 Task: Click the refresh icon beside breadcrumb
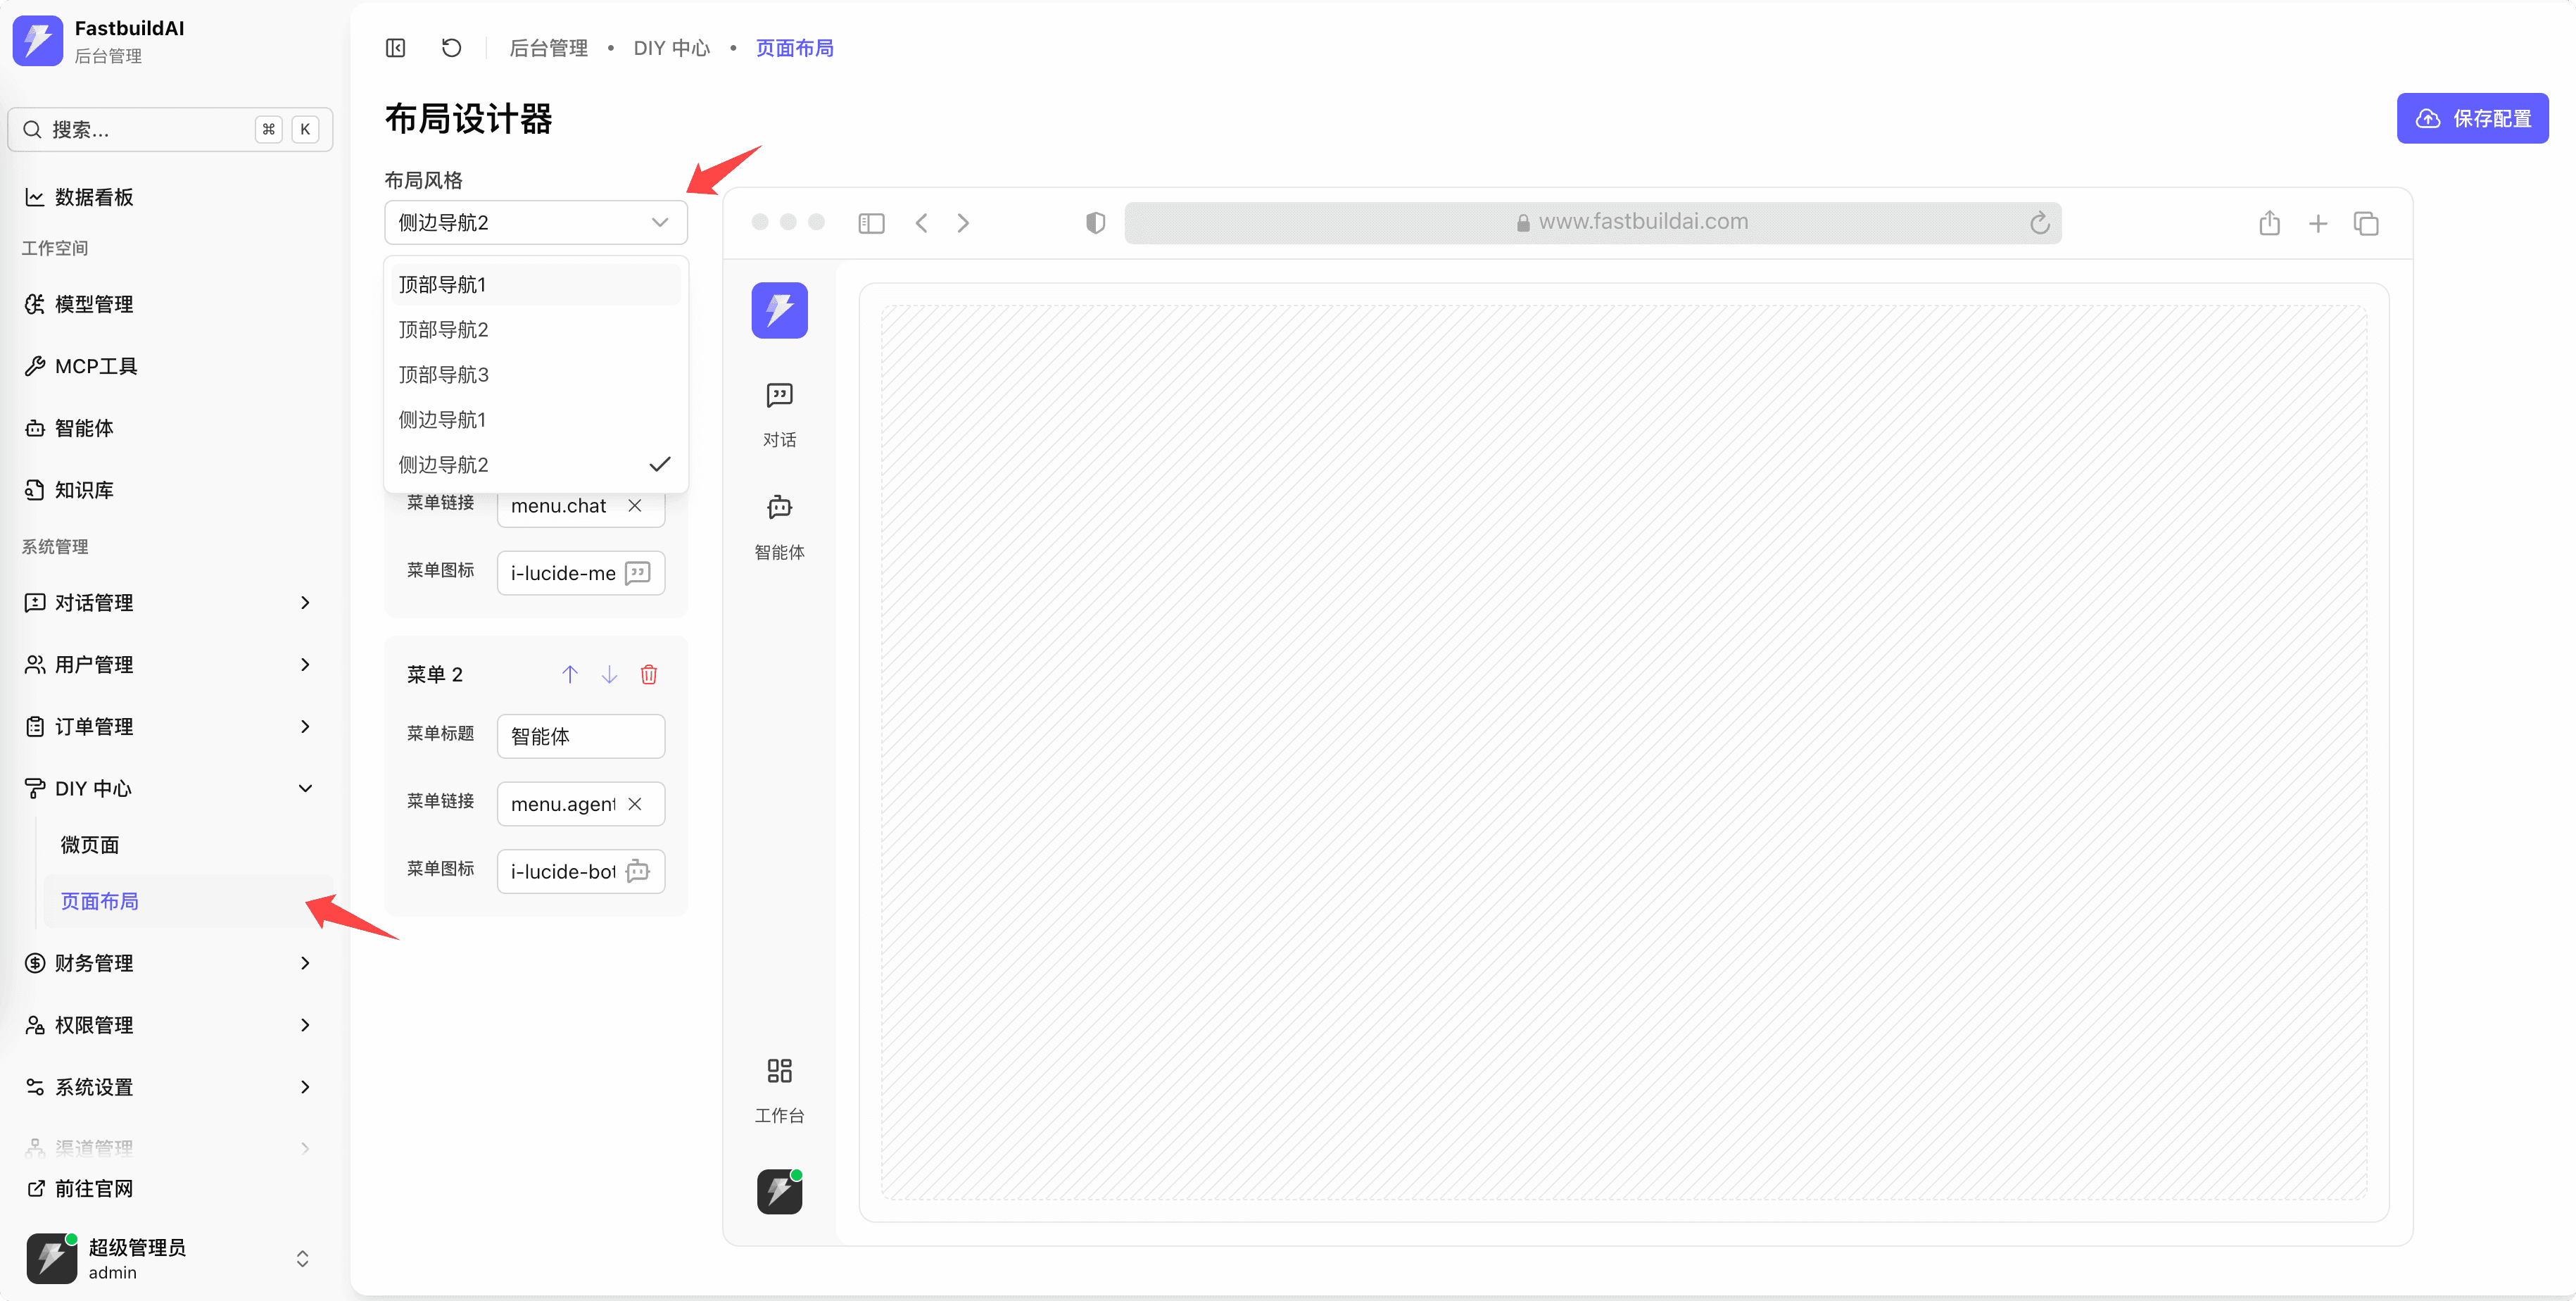[451, 48]
